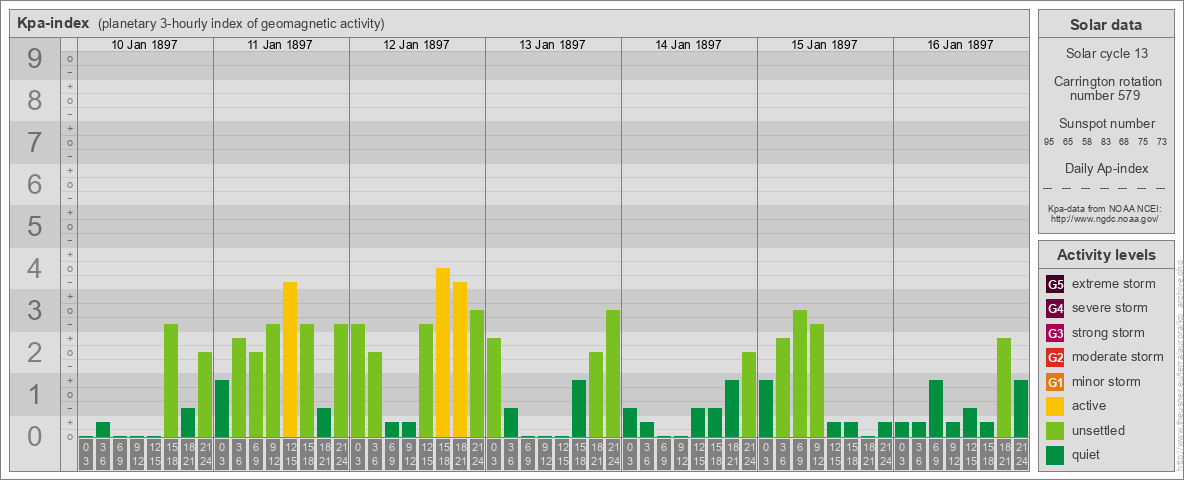Select the 16 Jan 1897 date header
The width and height of the screenshot is (1184, 480).
[x=960, y=45]
